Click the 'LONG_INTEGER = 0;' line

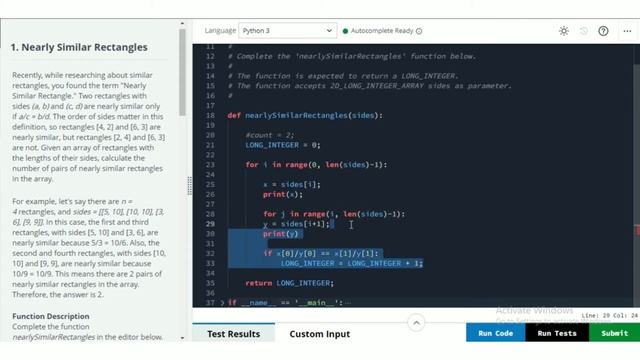(x=283, y=145)
